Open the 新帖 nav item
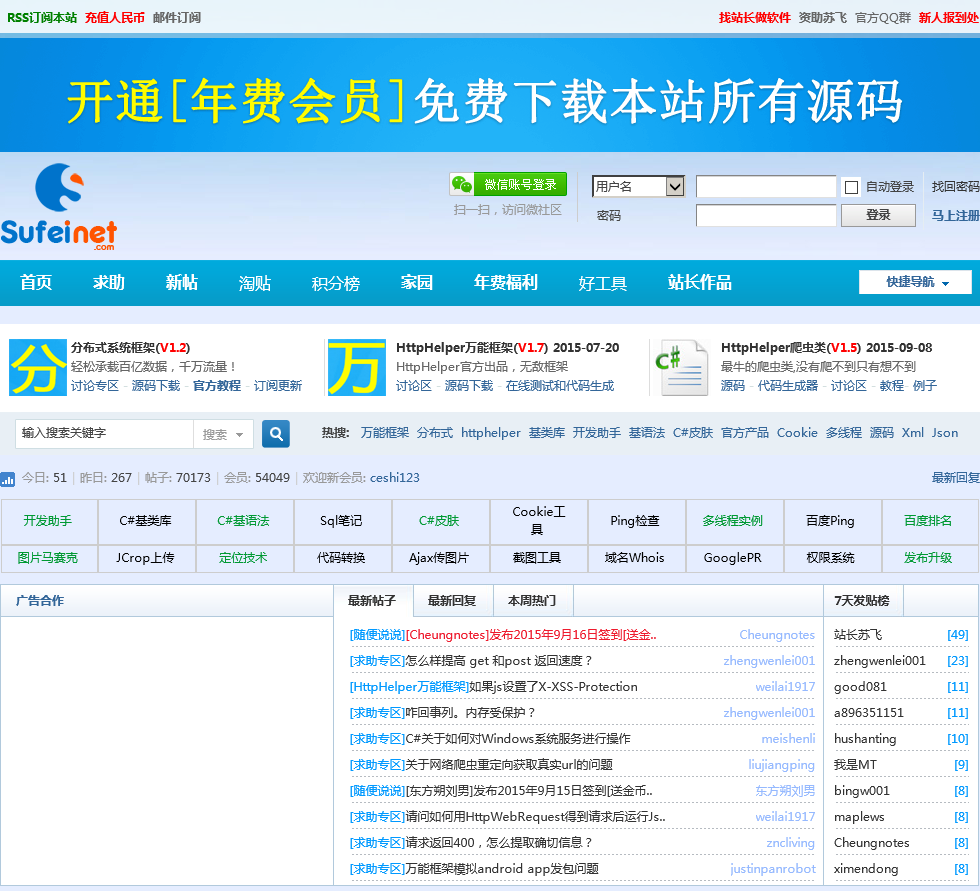 click(182, 282)
